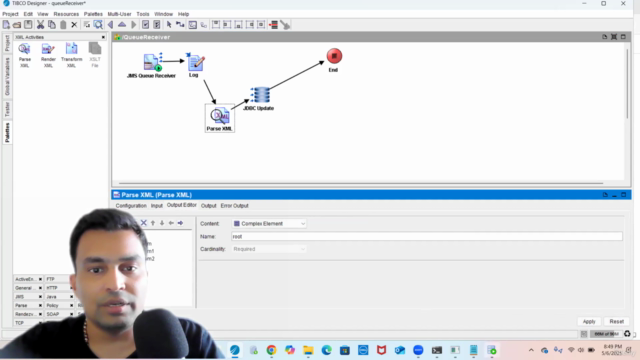Open the ActiveEn... palette button
This screenshot has width=640, height=360.
pos(29,279)
